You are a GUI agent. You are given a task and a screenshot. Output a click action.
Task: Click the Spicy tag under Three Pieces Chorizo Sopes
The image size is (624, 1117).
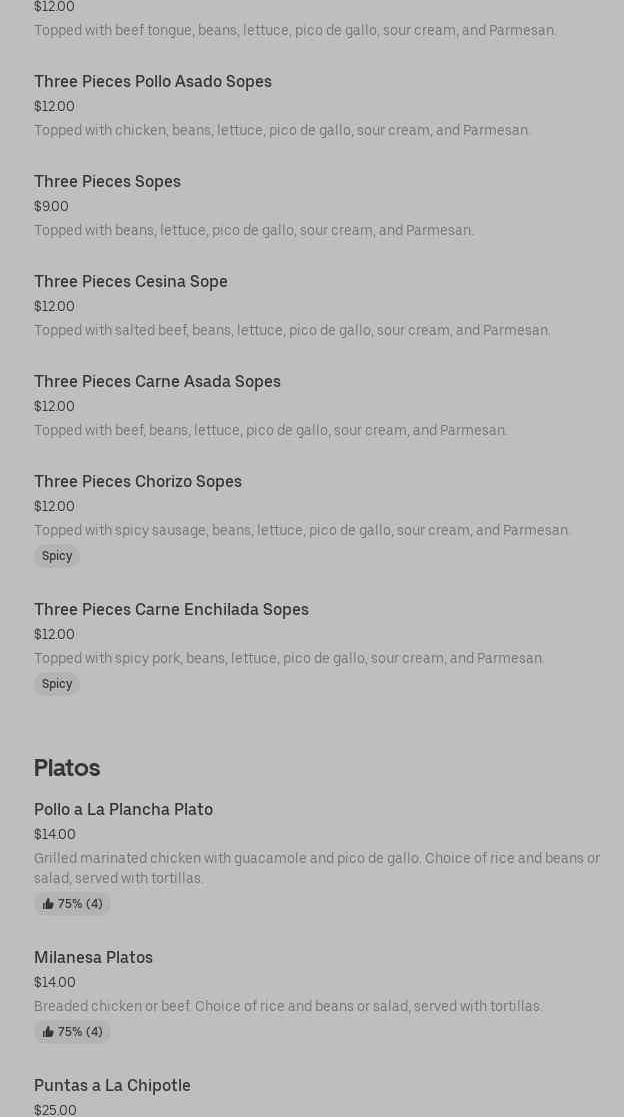click(57, 556)
